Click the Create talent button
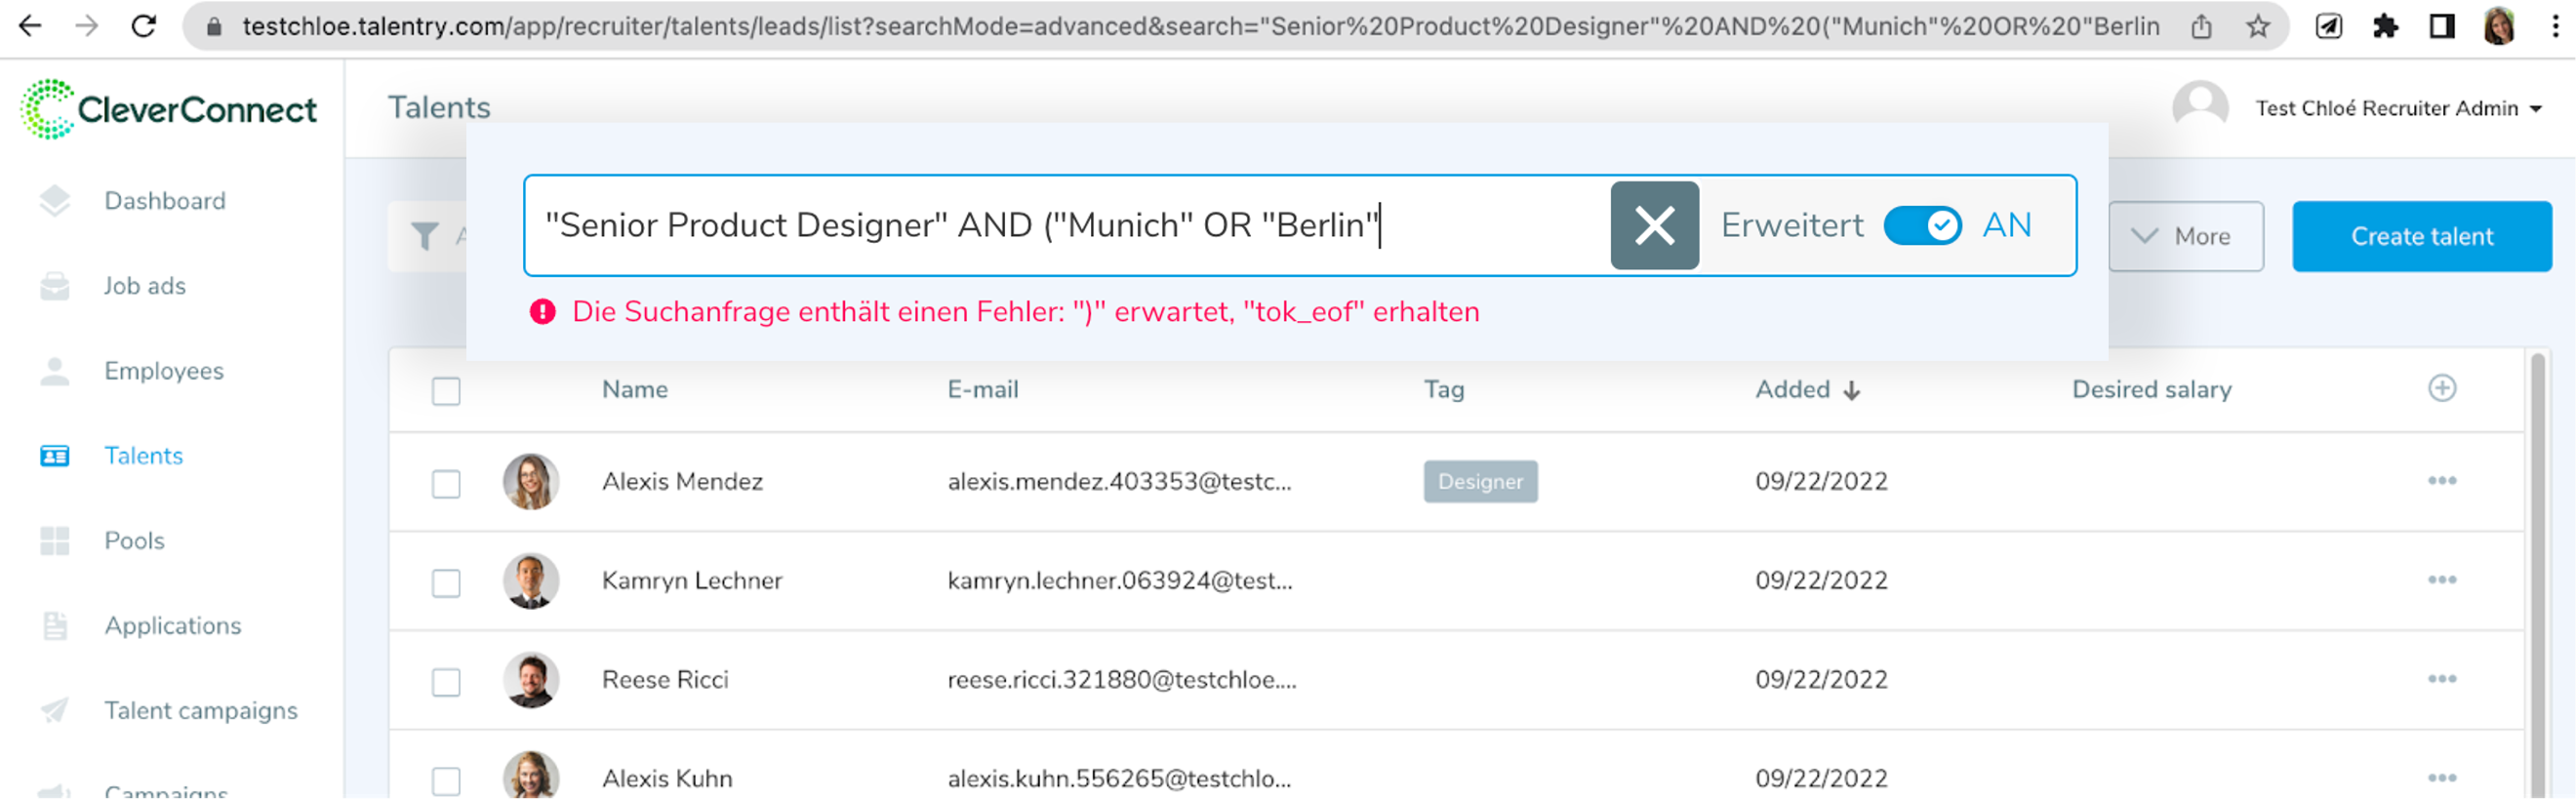This screenshot has height=799, width=2576. coord(2421,236)
